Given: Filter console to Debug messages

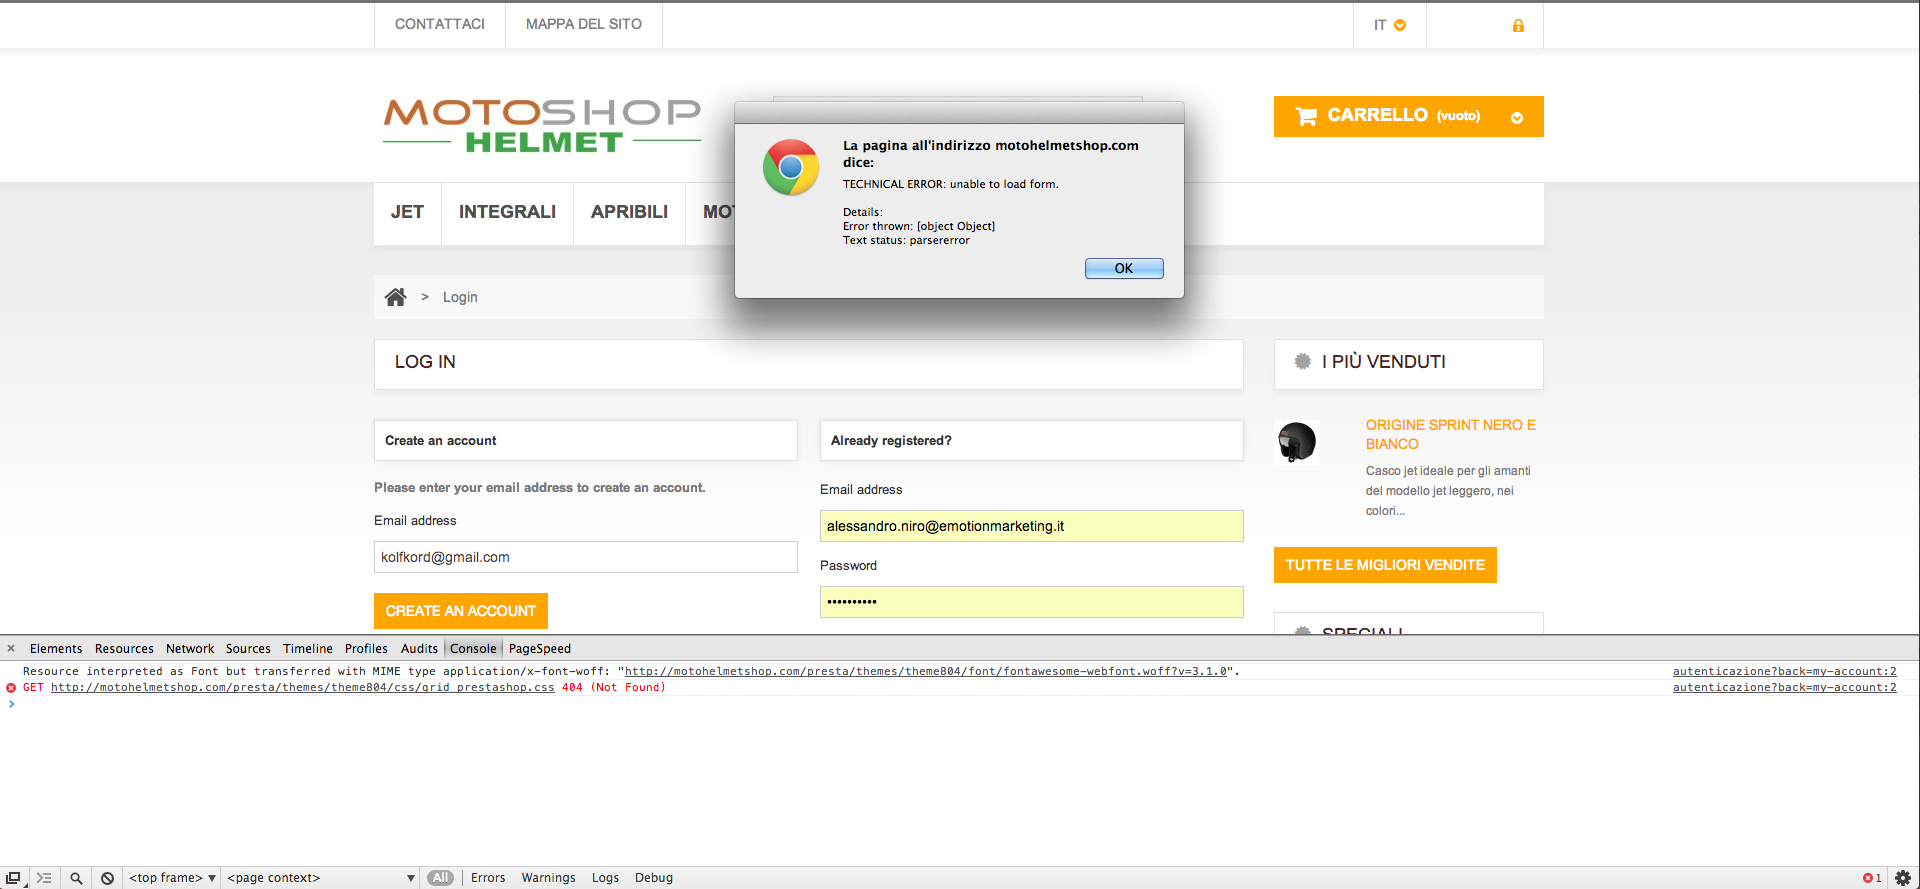Looking at the screenshot, I should (x=654, y=878).
